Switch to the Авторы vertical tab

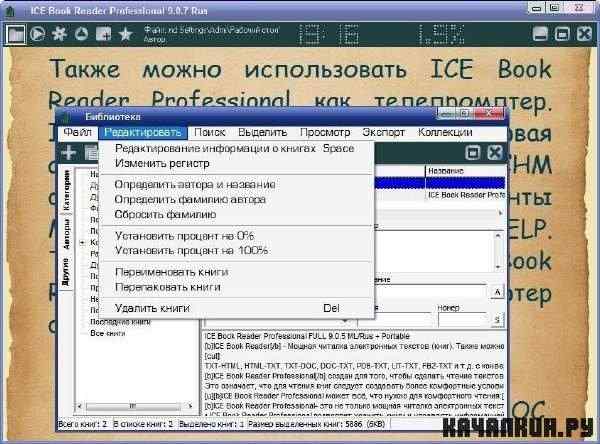66,235
